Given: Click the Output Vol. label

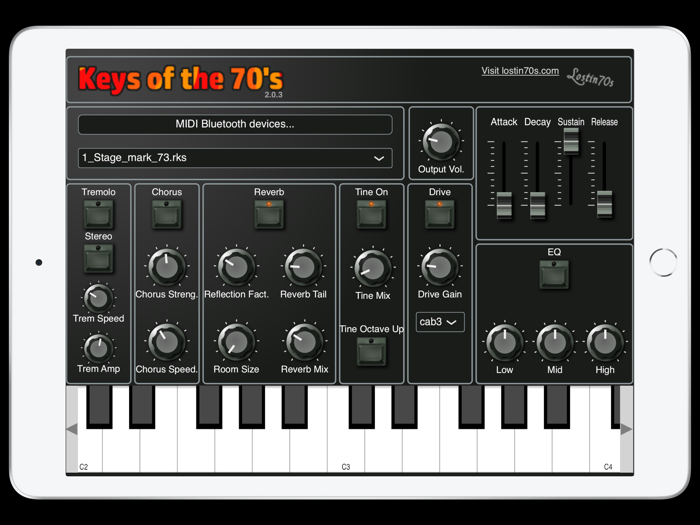Looking at the screenshot, I should click(441, 169).
